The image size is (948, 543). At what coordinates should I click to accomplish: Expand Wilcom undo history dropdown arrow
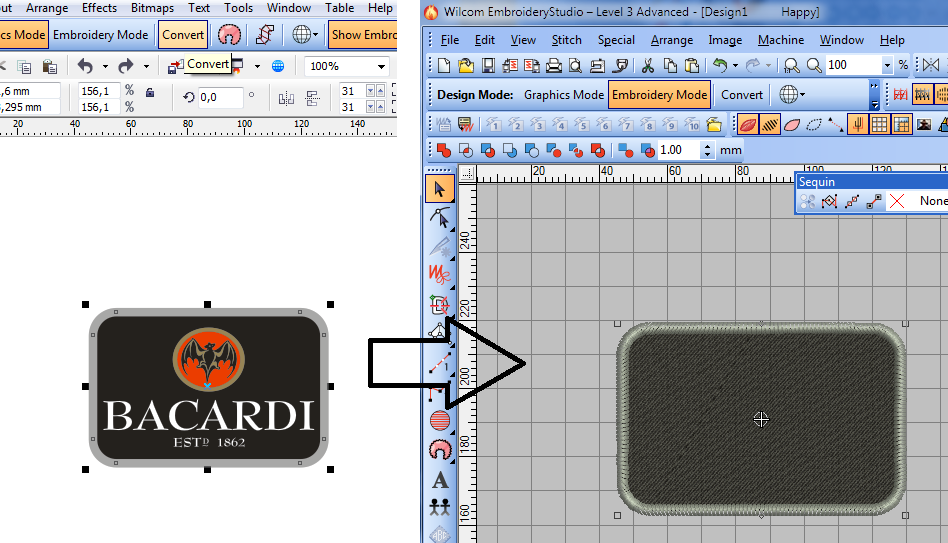coord(735,65)
